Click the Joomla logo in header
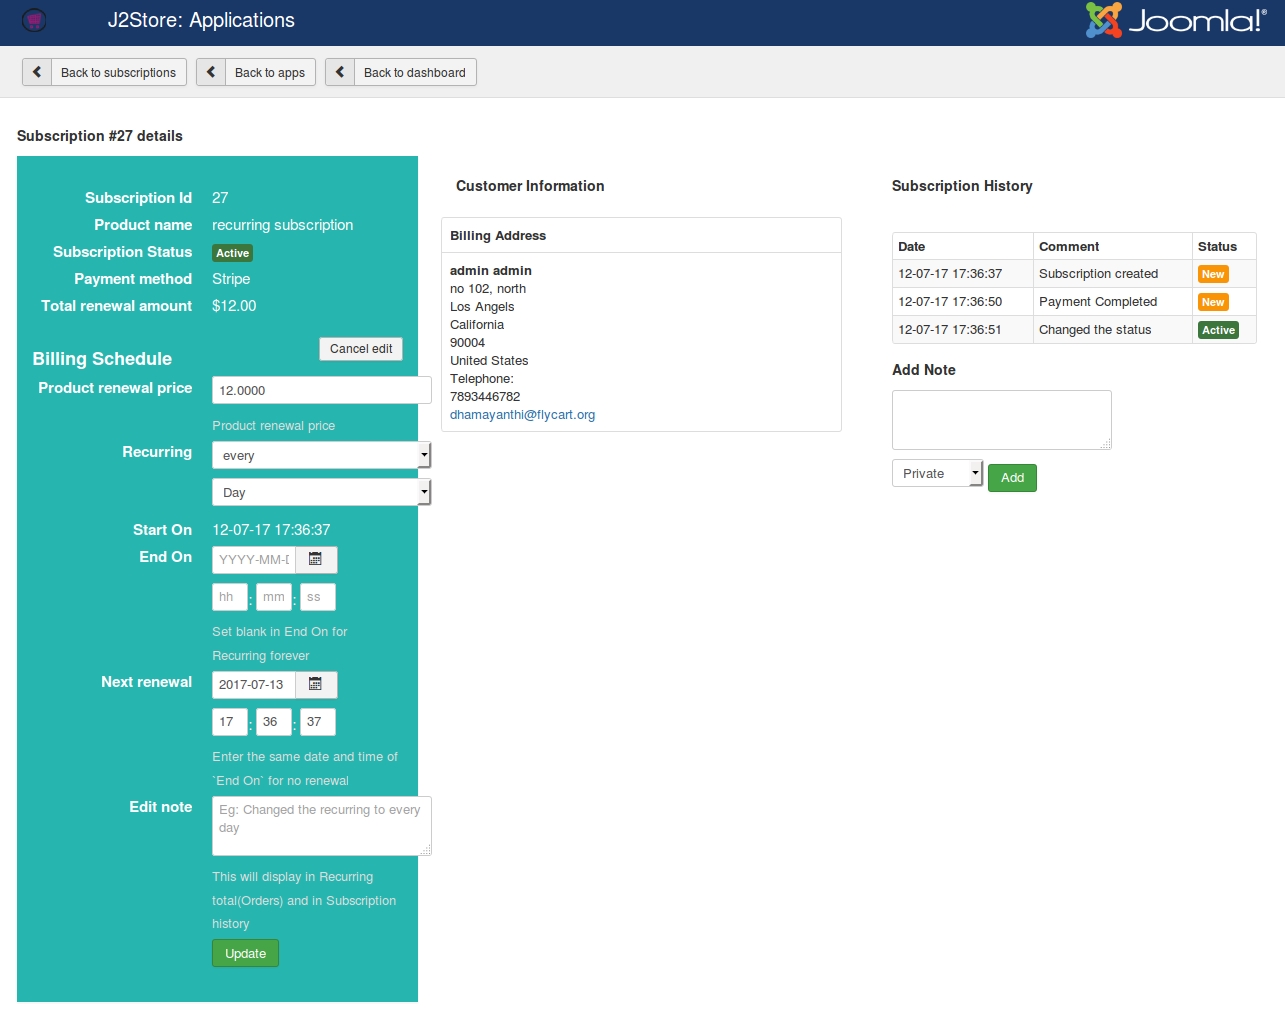1285x1018 pixels. coord(1176,20)
